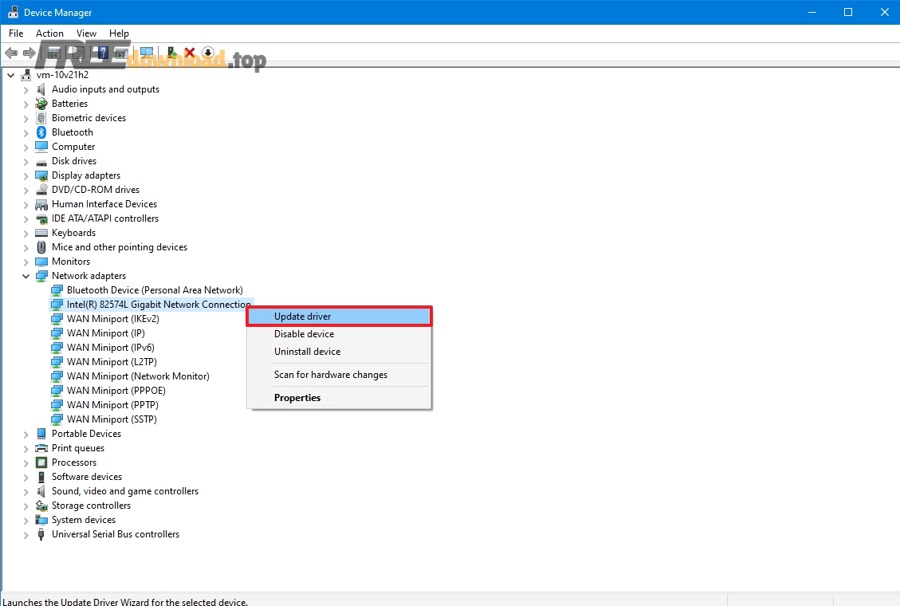Expand the Audio inputs and outputs branch
Screen dimensions: 900x606
(x=26, y=90)
